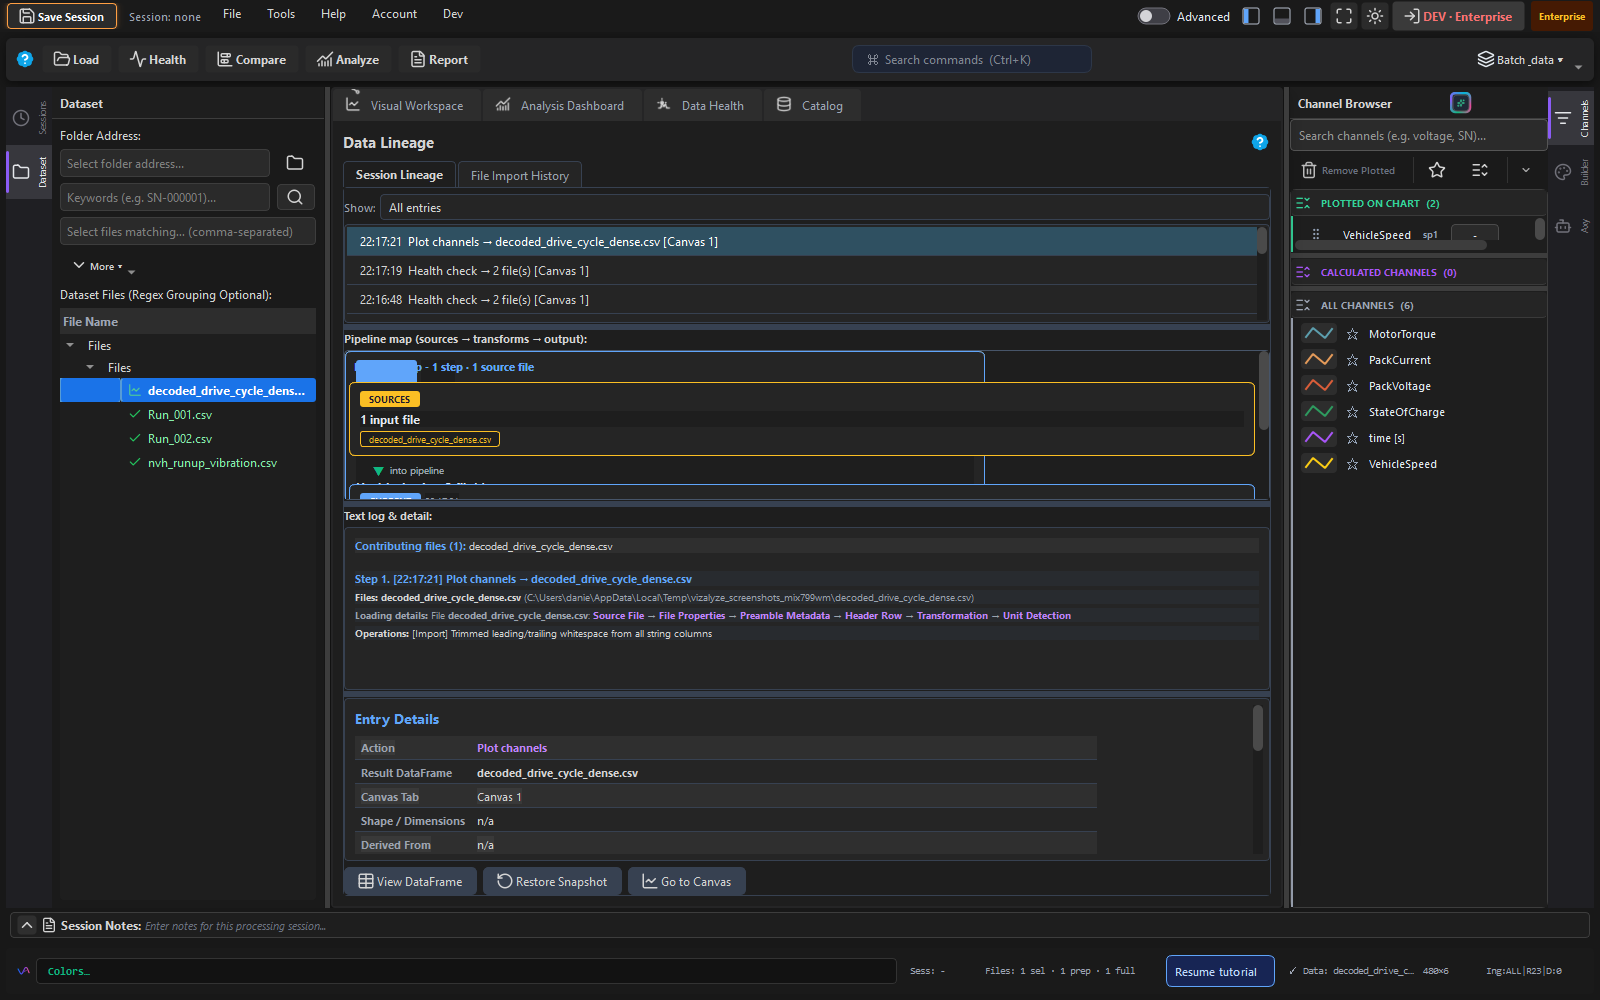Open the Sessions sidebar clock icon

tap(21, 118)
